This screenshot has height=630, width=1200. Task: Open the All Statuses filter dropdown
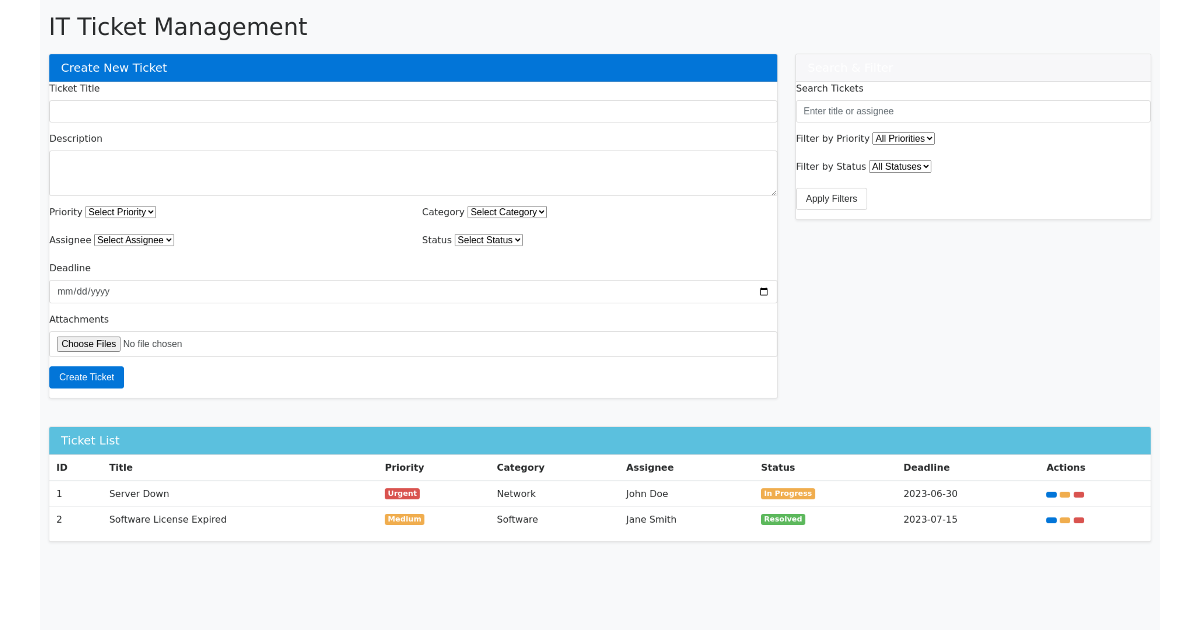[x=899, y=166]
